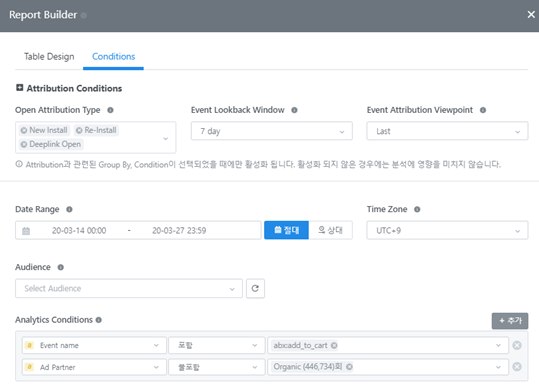The image size is (539, 389).
Task: Click info icon beside Analytics Conditions
Action: click(99, 320)
